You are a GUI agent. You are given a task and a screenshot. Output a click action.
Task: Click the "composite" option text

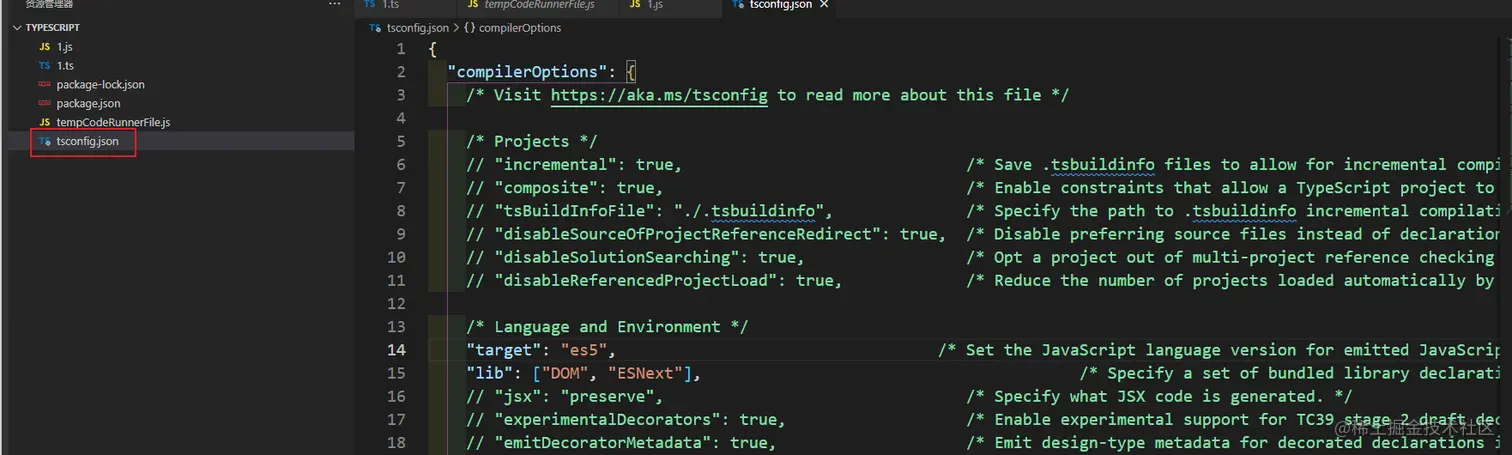pos(546,187)
